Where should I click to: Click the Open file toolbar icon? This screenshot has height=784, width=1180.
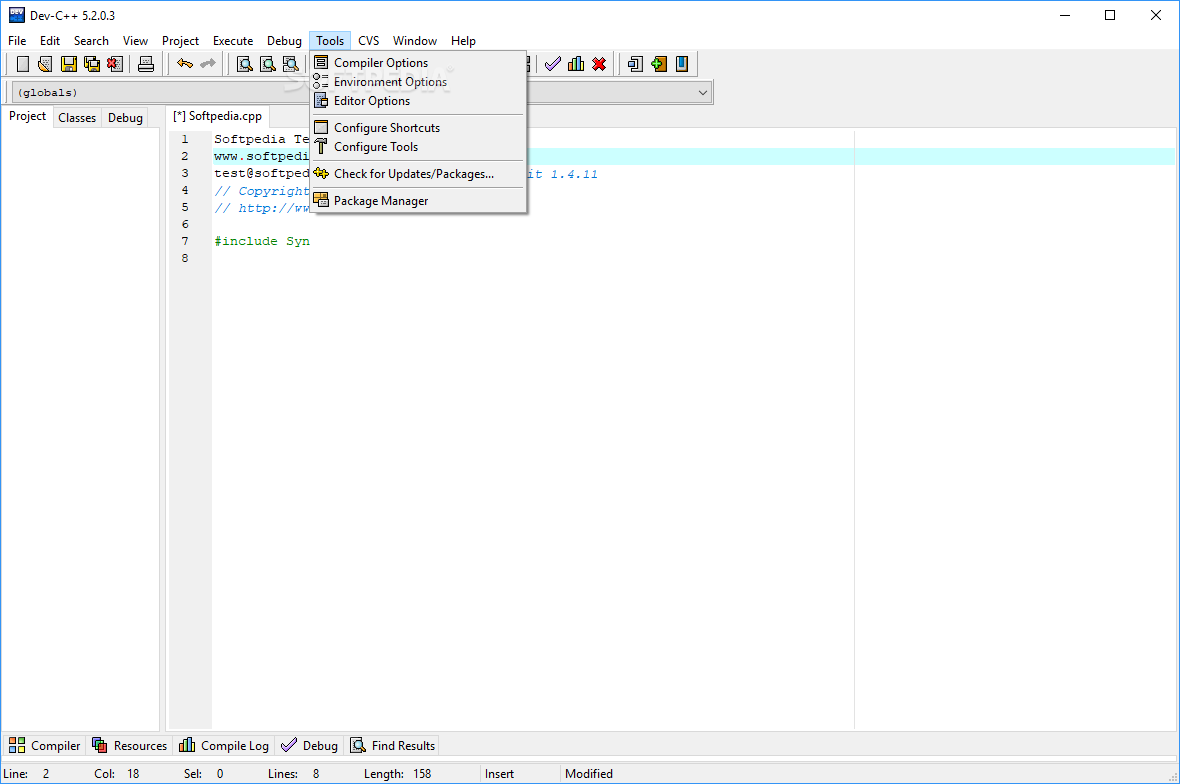coord(45,64)
